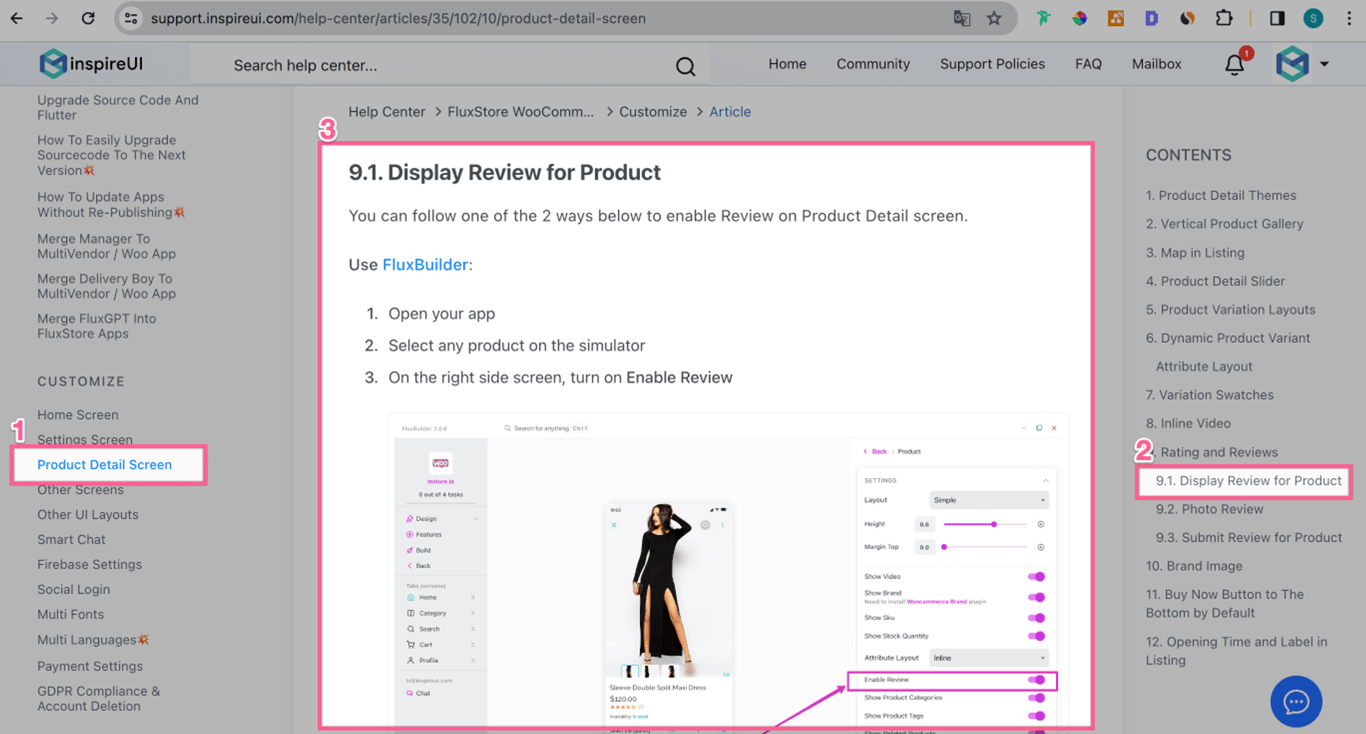Open the FAQ page

click(x=1088, y=64)
